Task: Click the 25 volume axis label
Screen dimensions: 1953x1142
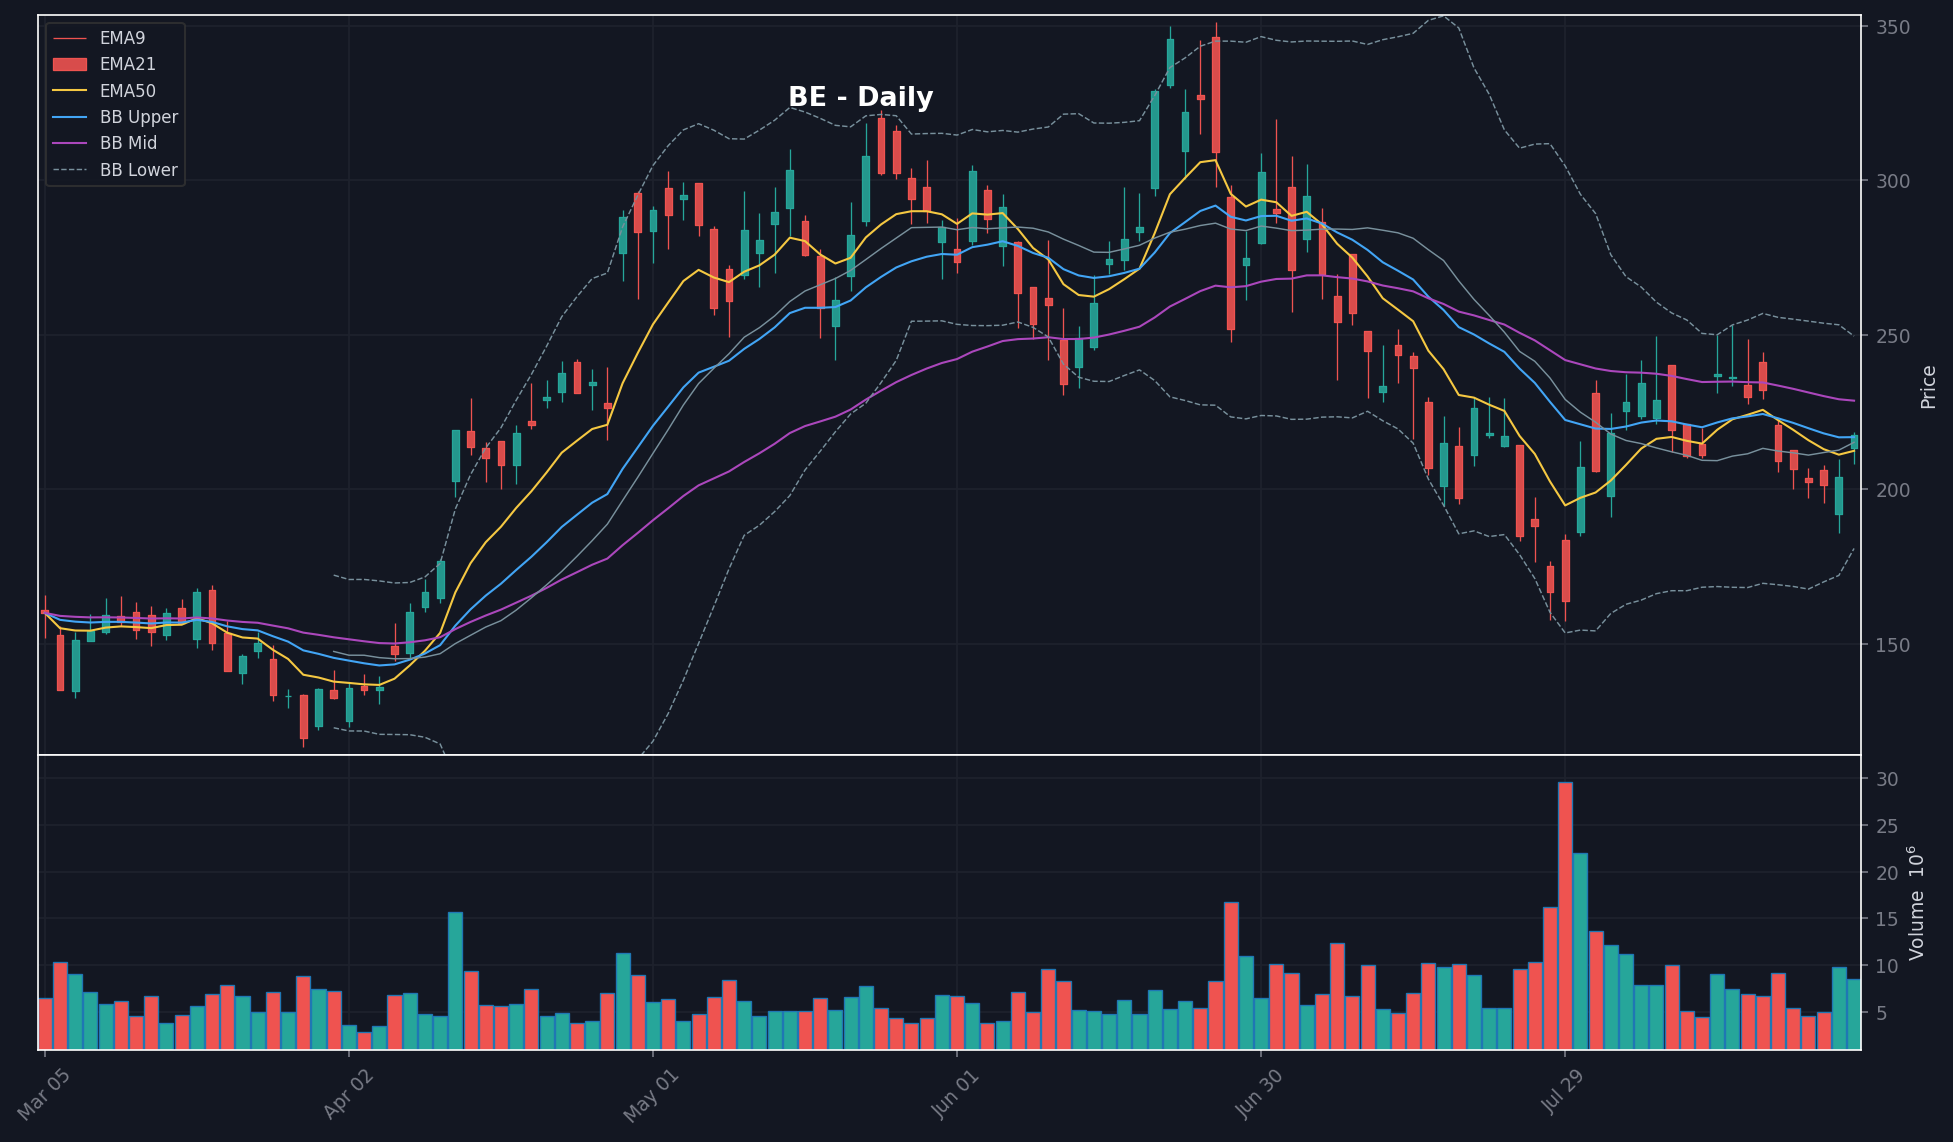Action: click(x=1887, y=826)
